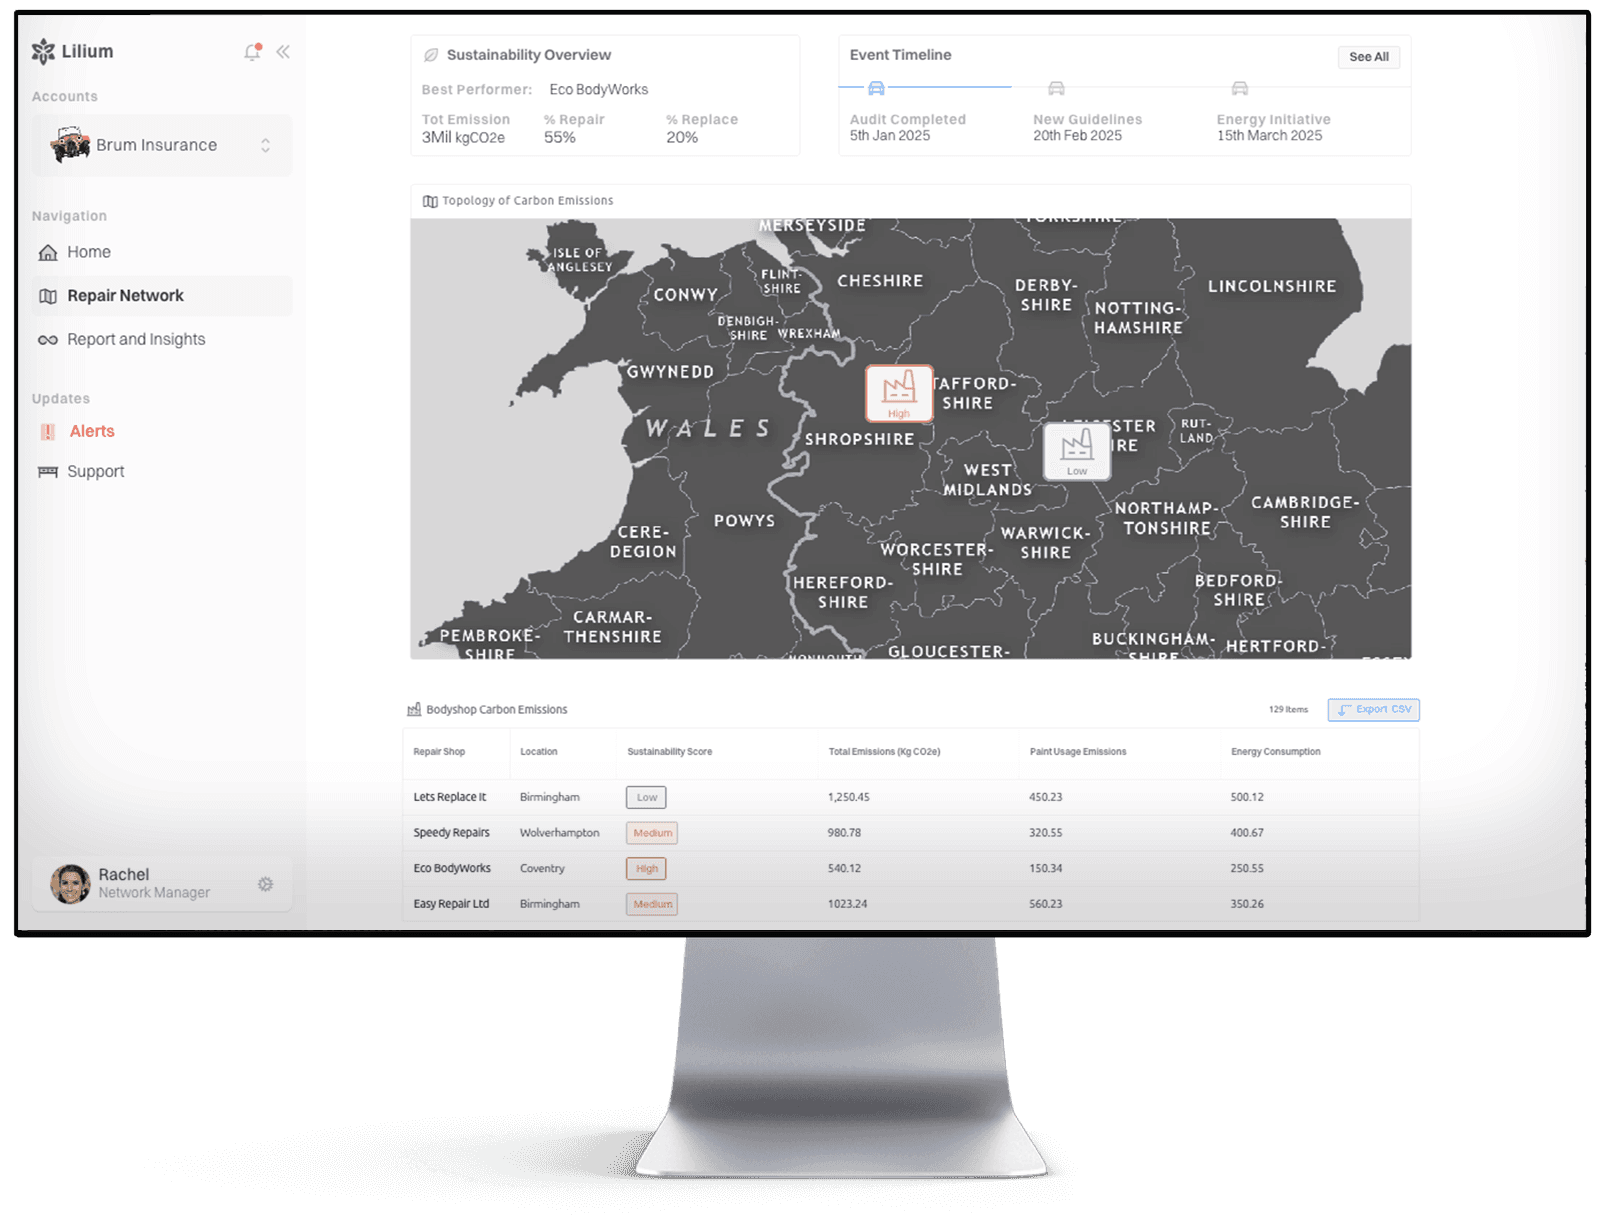Image resolution: width=1600 pixels, height=1220 pixels.
Task: Click the Low emission factory marker
Action: pyautogui.click(x=1077, y=451)
